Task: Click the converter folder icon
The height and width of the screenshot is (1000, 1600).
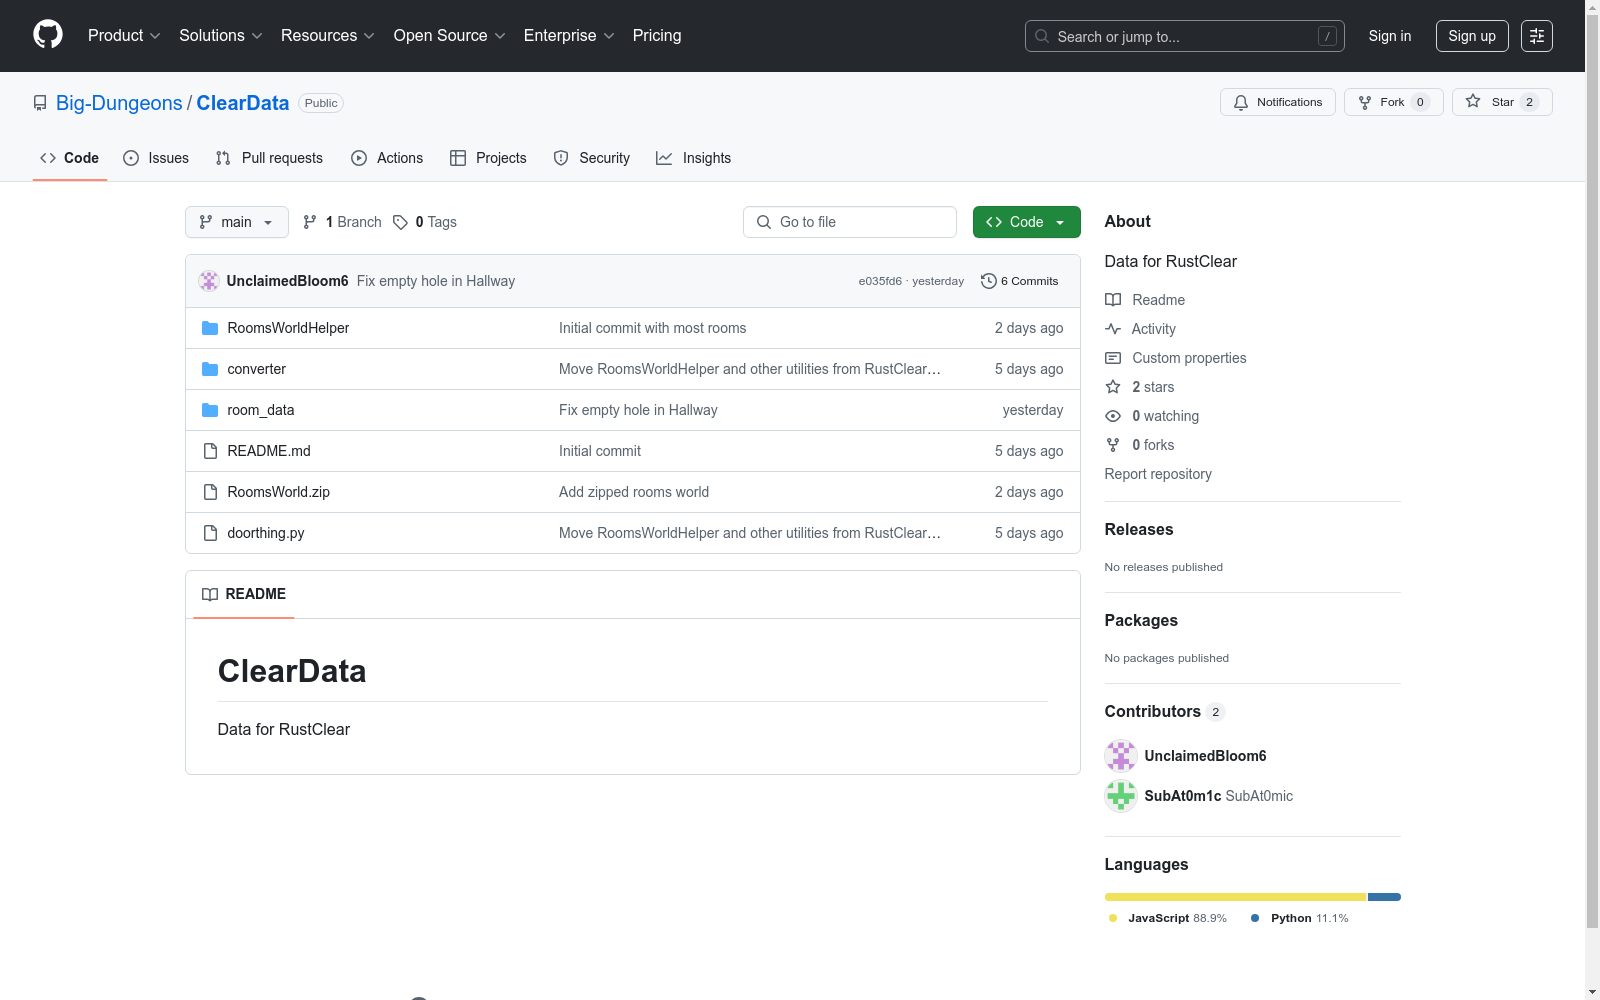Action: 210,369
